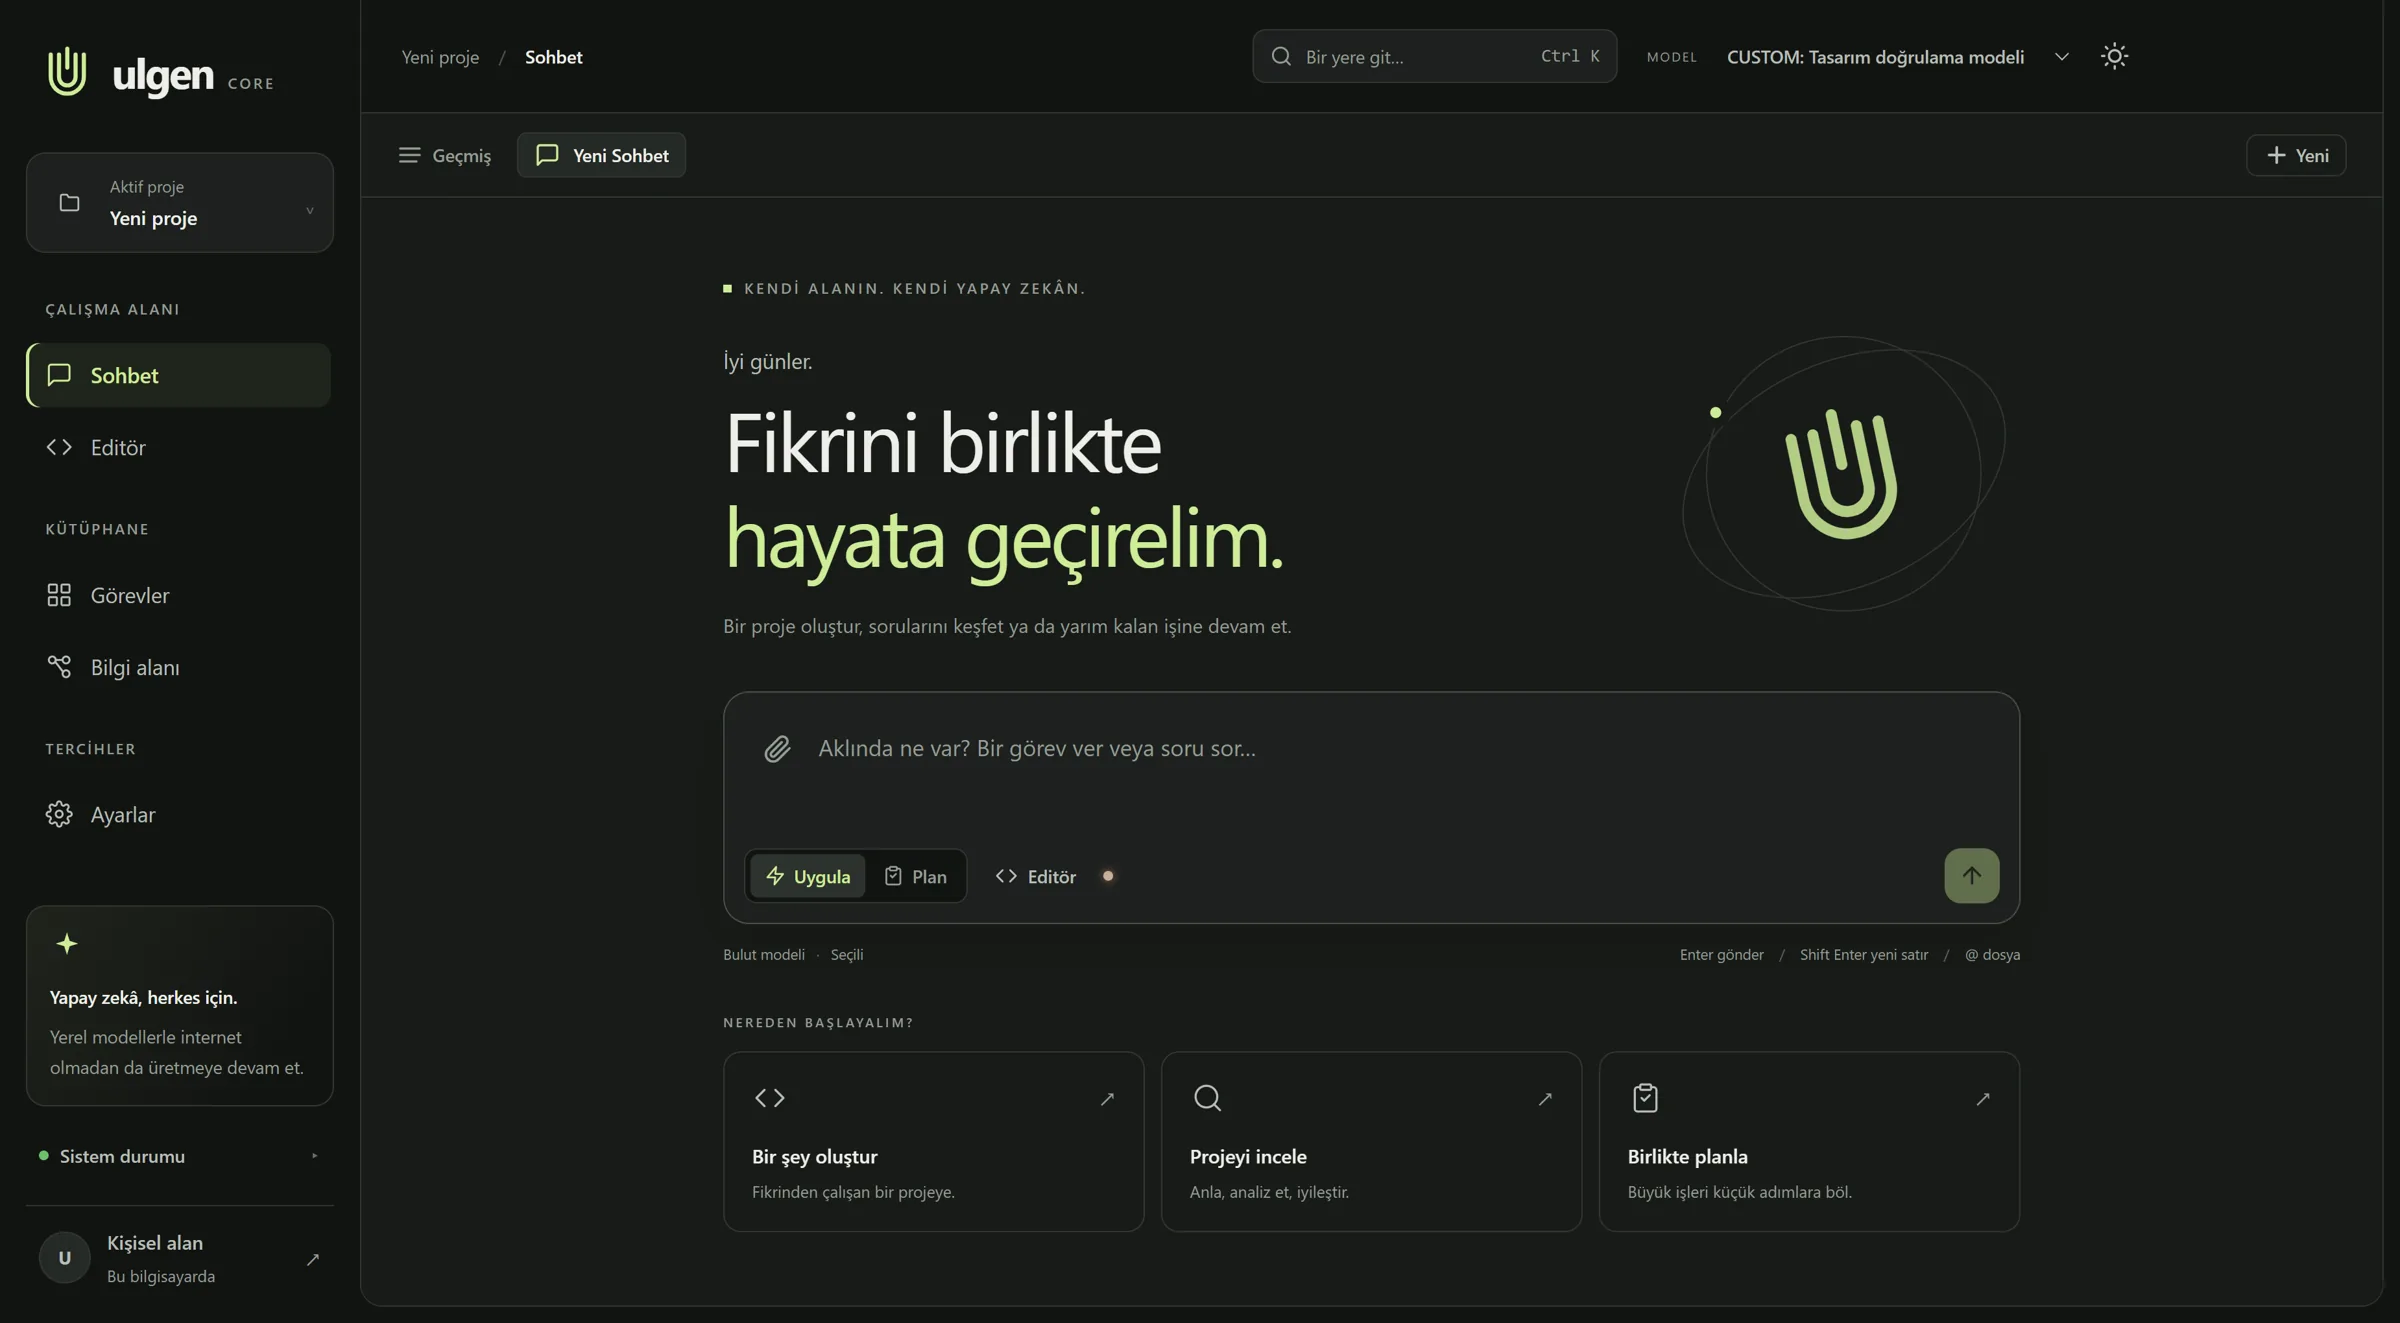
Task: Click the magnifier icon on 'Projeyi incele' card
Action: coord(1207,1098)
